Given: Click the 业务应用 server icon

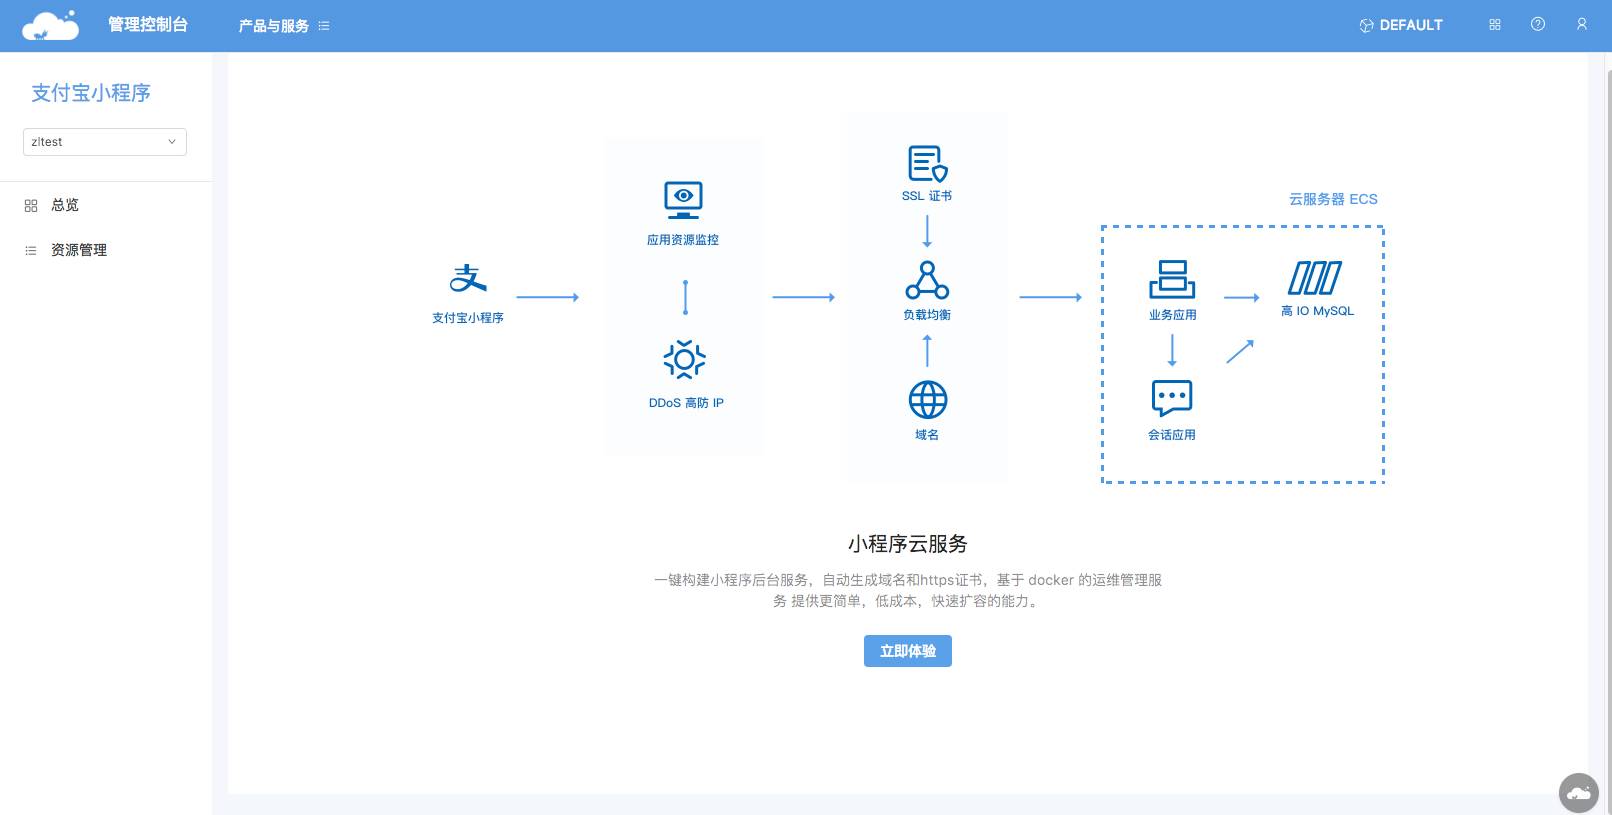Looking at the screenshot, I should click(x=1172, y=279).
